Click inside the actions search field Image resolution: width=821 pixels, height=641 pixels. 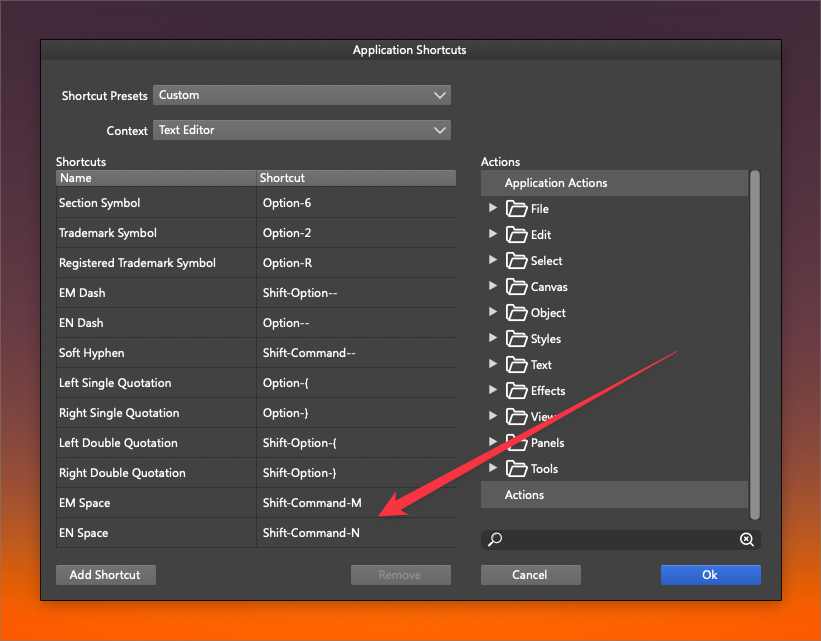point(620,540)
